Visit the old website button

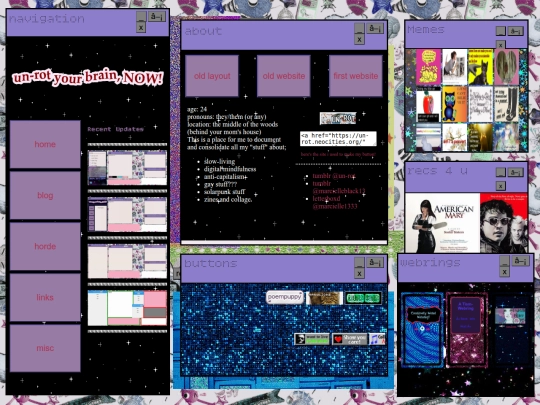(284, 76)
